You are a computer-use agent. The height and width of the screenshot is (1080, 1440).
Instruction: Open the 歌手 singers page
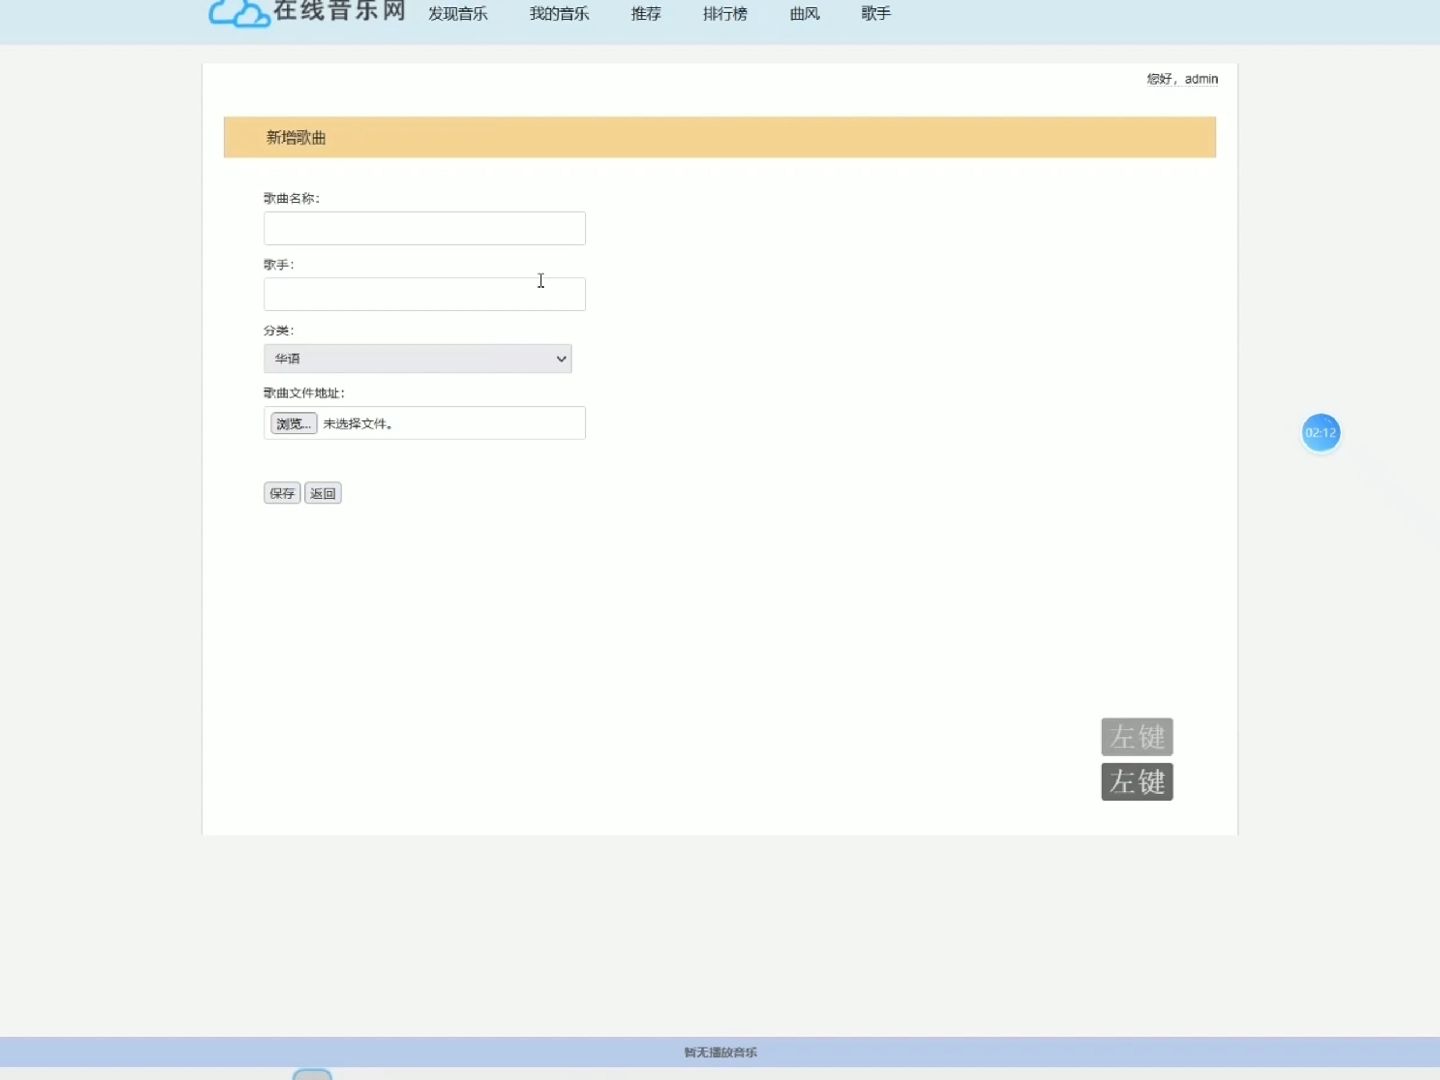pos(876,14)
